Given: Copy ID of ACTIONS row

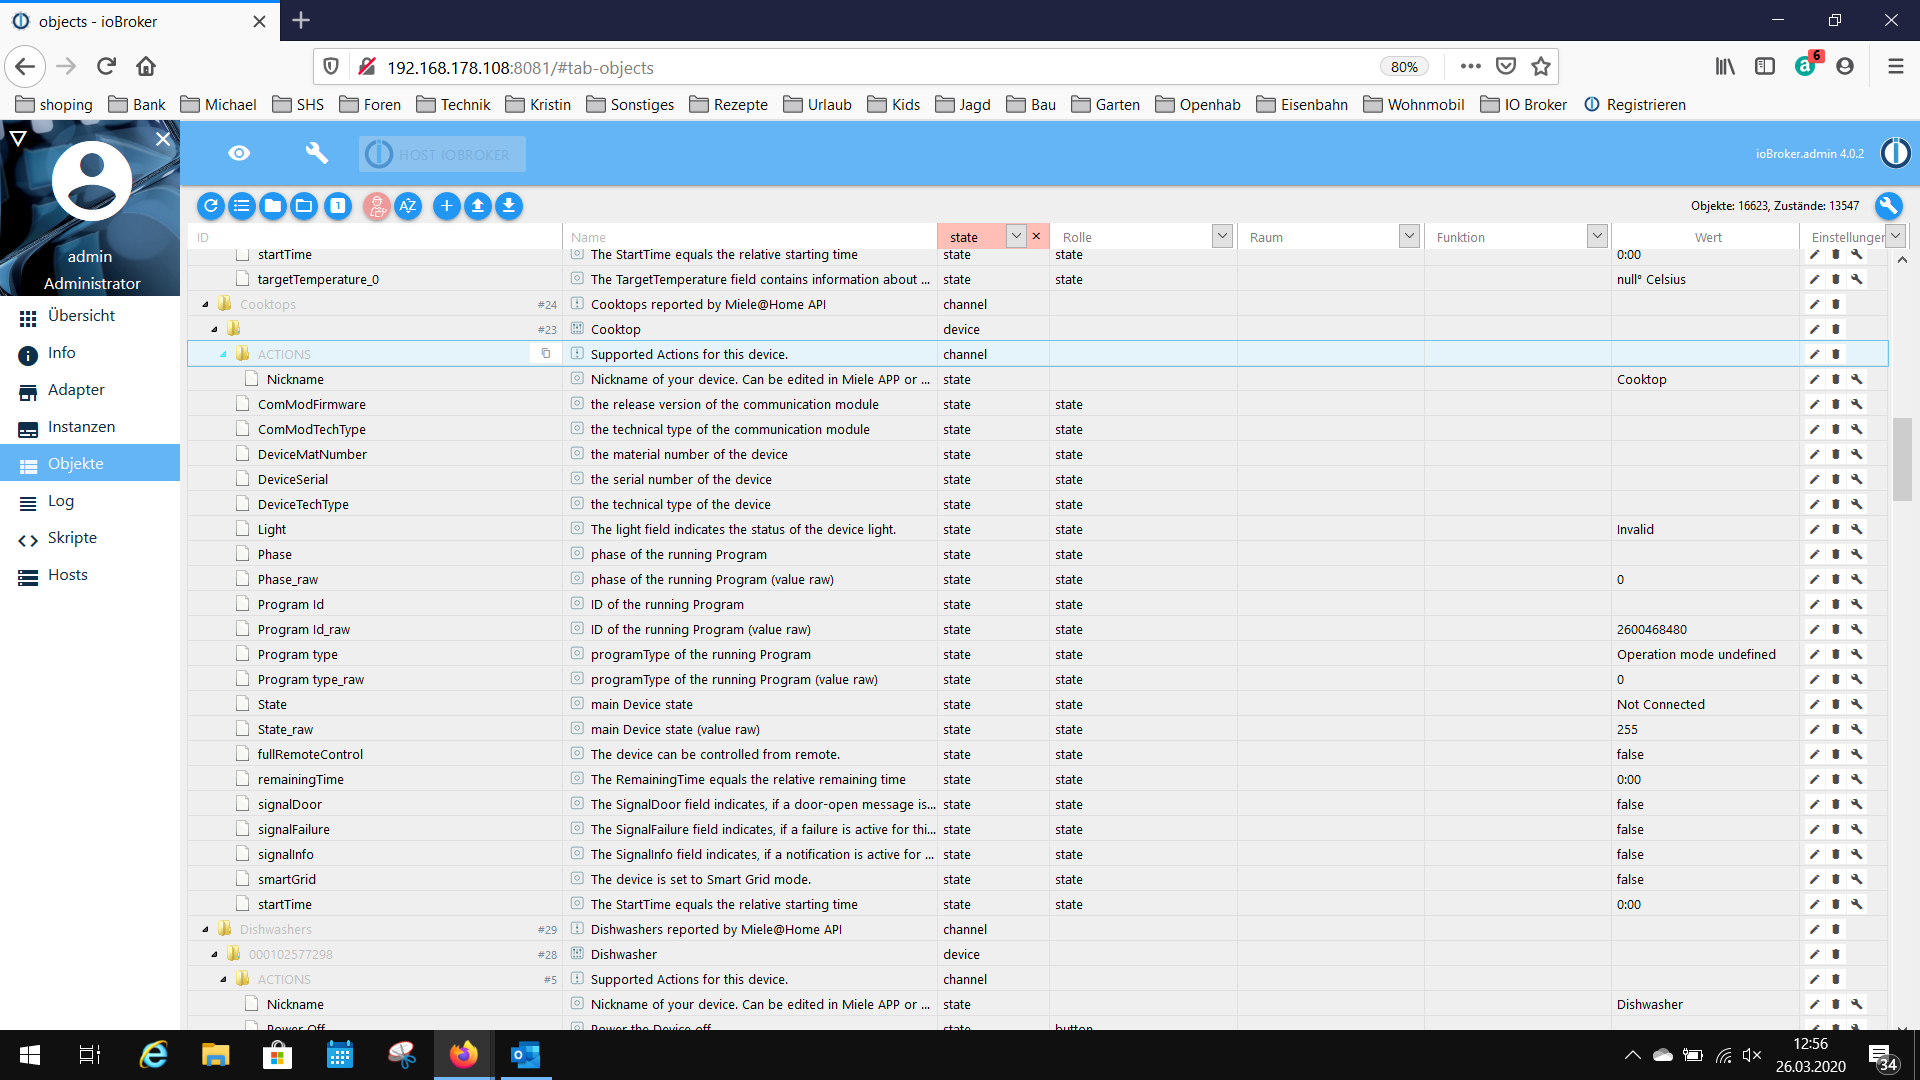Looking at the screenshot, I should pos(546,354).
